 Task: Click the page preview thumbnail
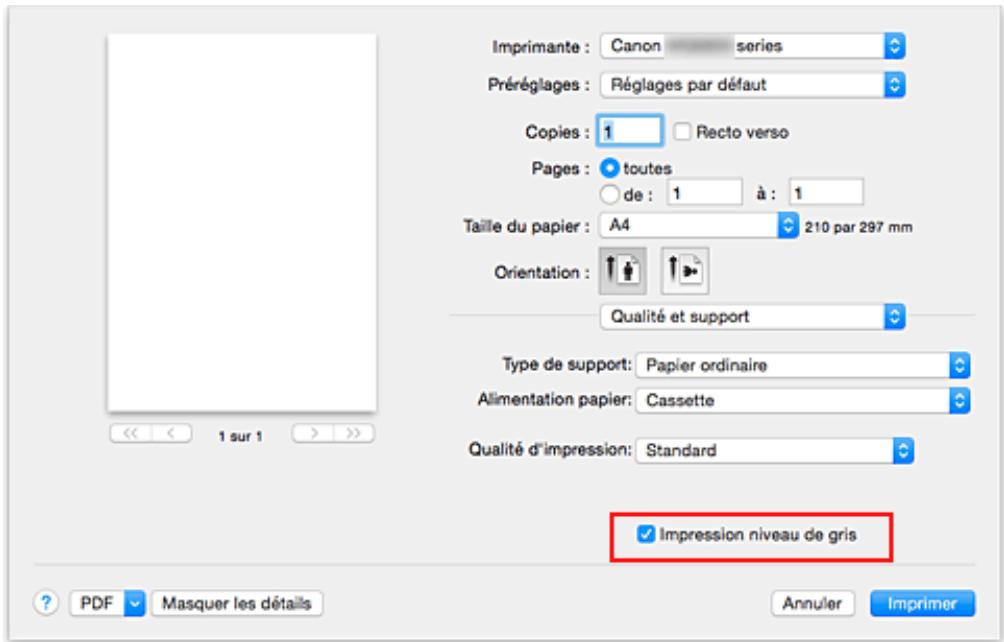[x=242, y=223]
